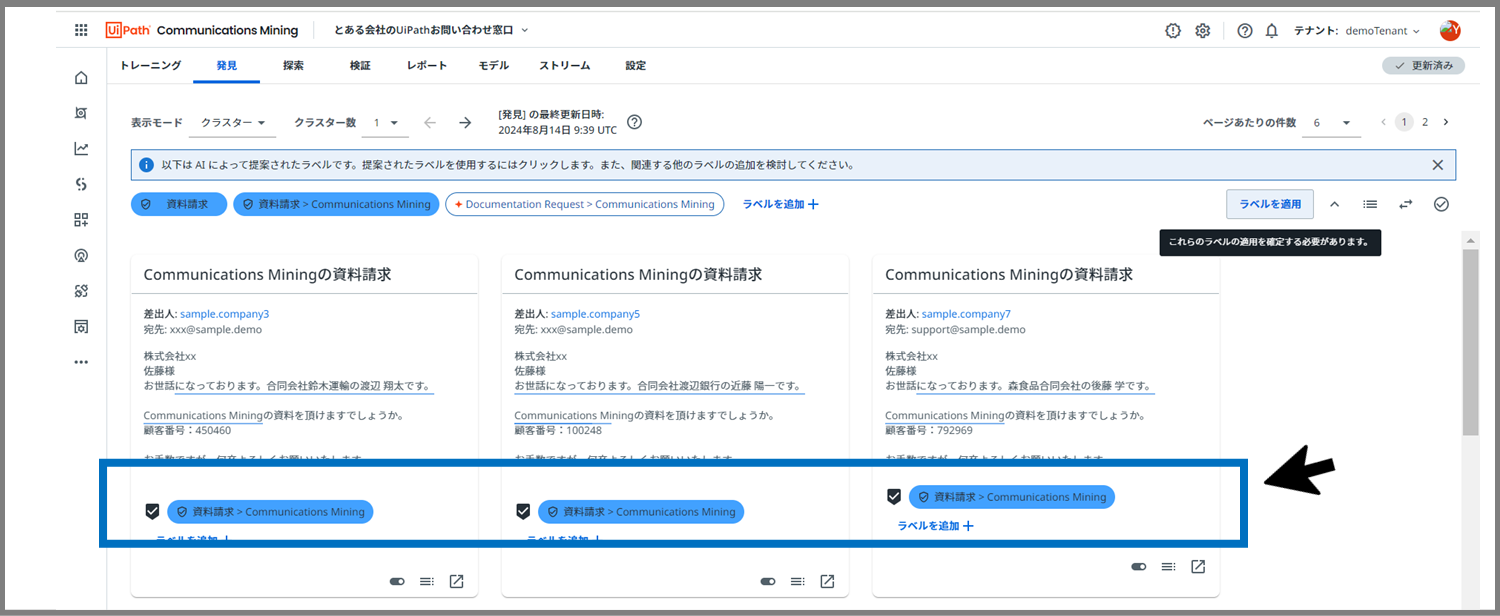Viewport: 1500px width, 616px height.
Task: Open the alert badge icon in header
Action: tap(1173, 31)
